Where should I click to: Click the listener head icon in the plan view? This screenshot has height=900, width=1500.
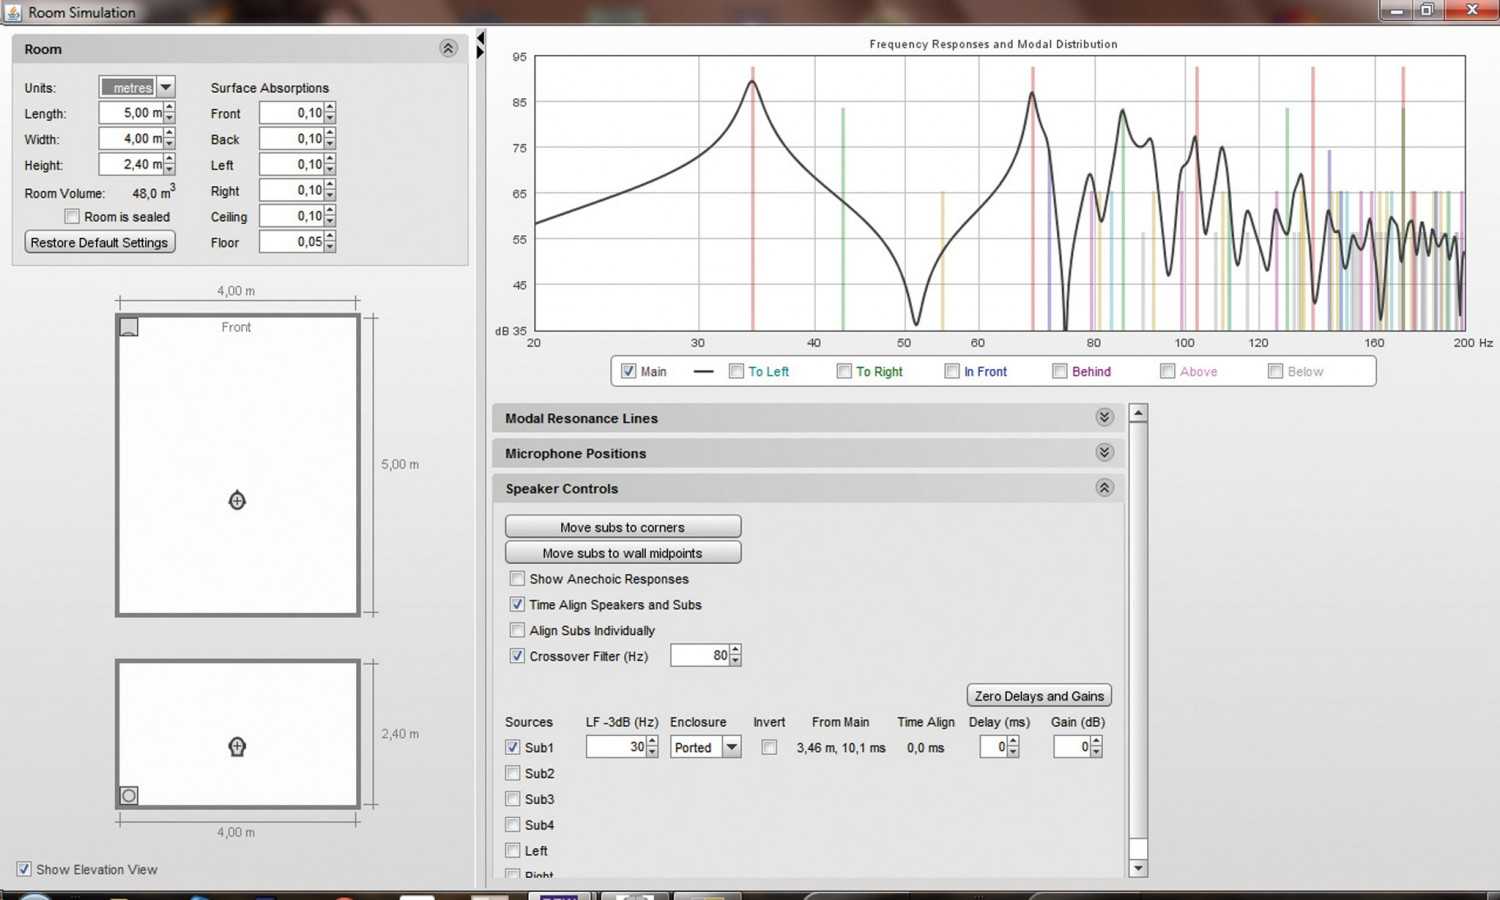pos(237,500)
